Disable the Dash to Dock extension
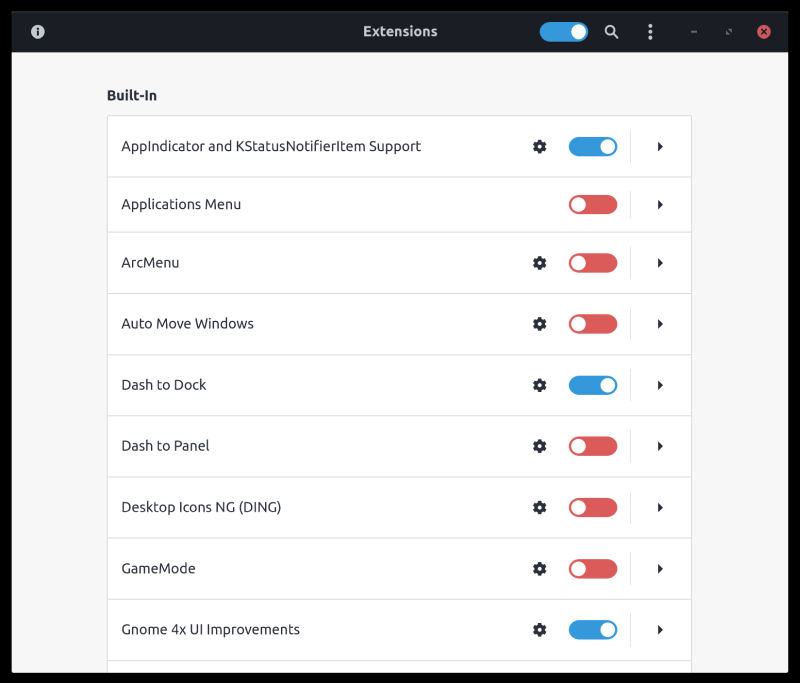Viewport: 800px width, 683px height. pyautogui.click(x=593, y=385)
